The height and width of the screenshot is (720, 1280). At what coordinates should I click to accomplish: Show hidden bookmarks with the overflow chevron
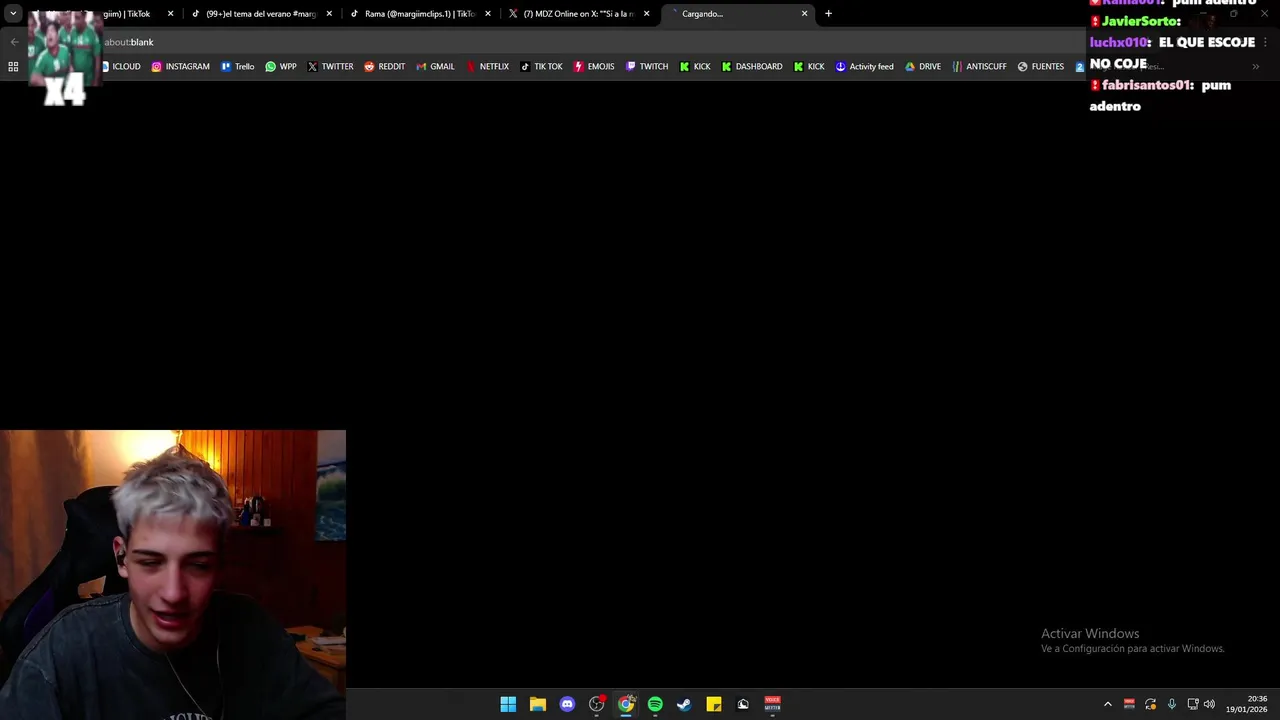(1255, 67)
